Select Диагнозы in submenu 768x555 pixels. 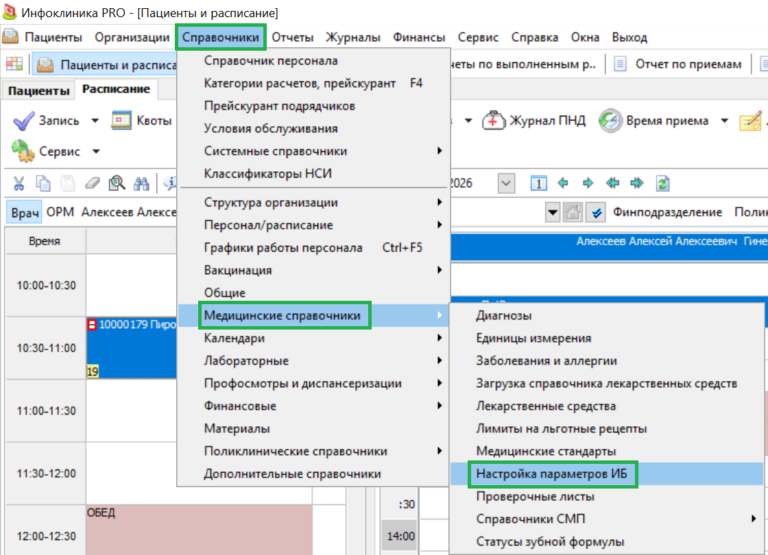pos(607,315)
